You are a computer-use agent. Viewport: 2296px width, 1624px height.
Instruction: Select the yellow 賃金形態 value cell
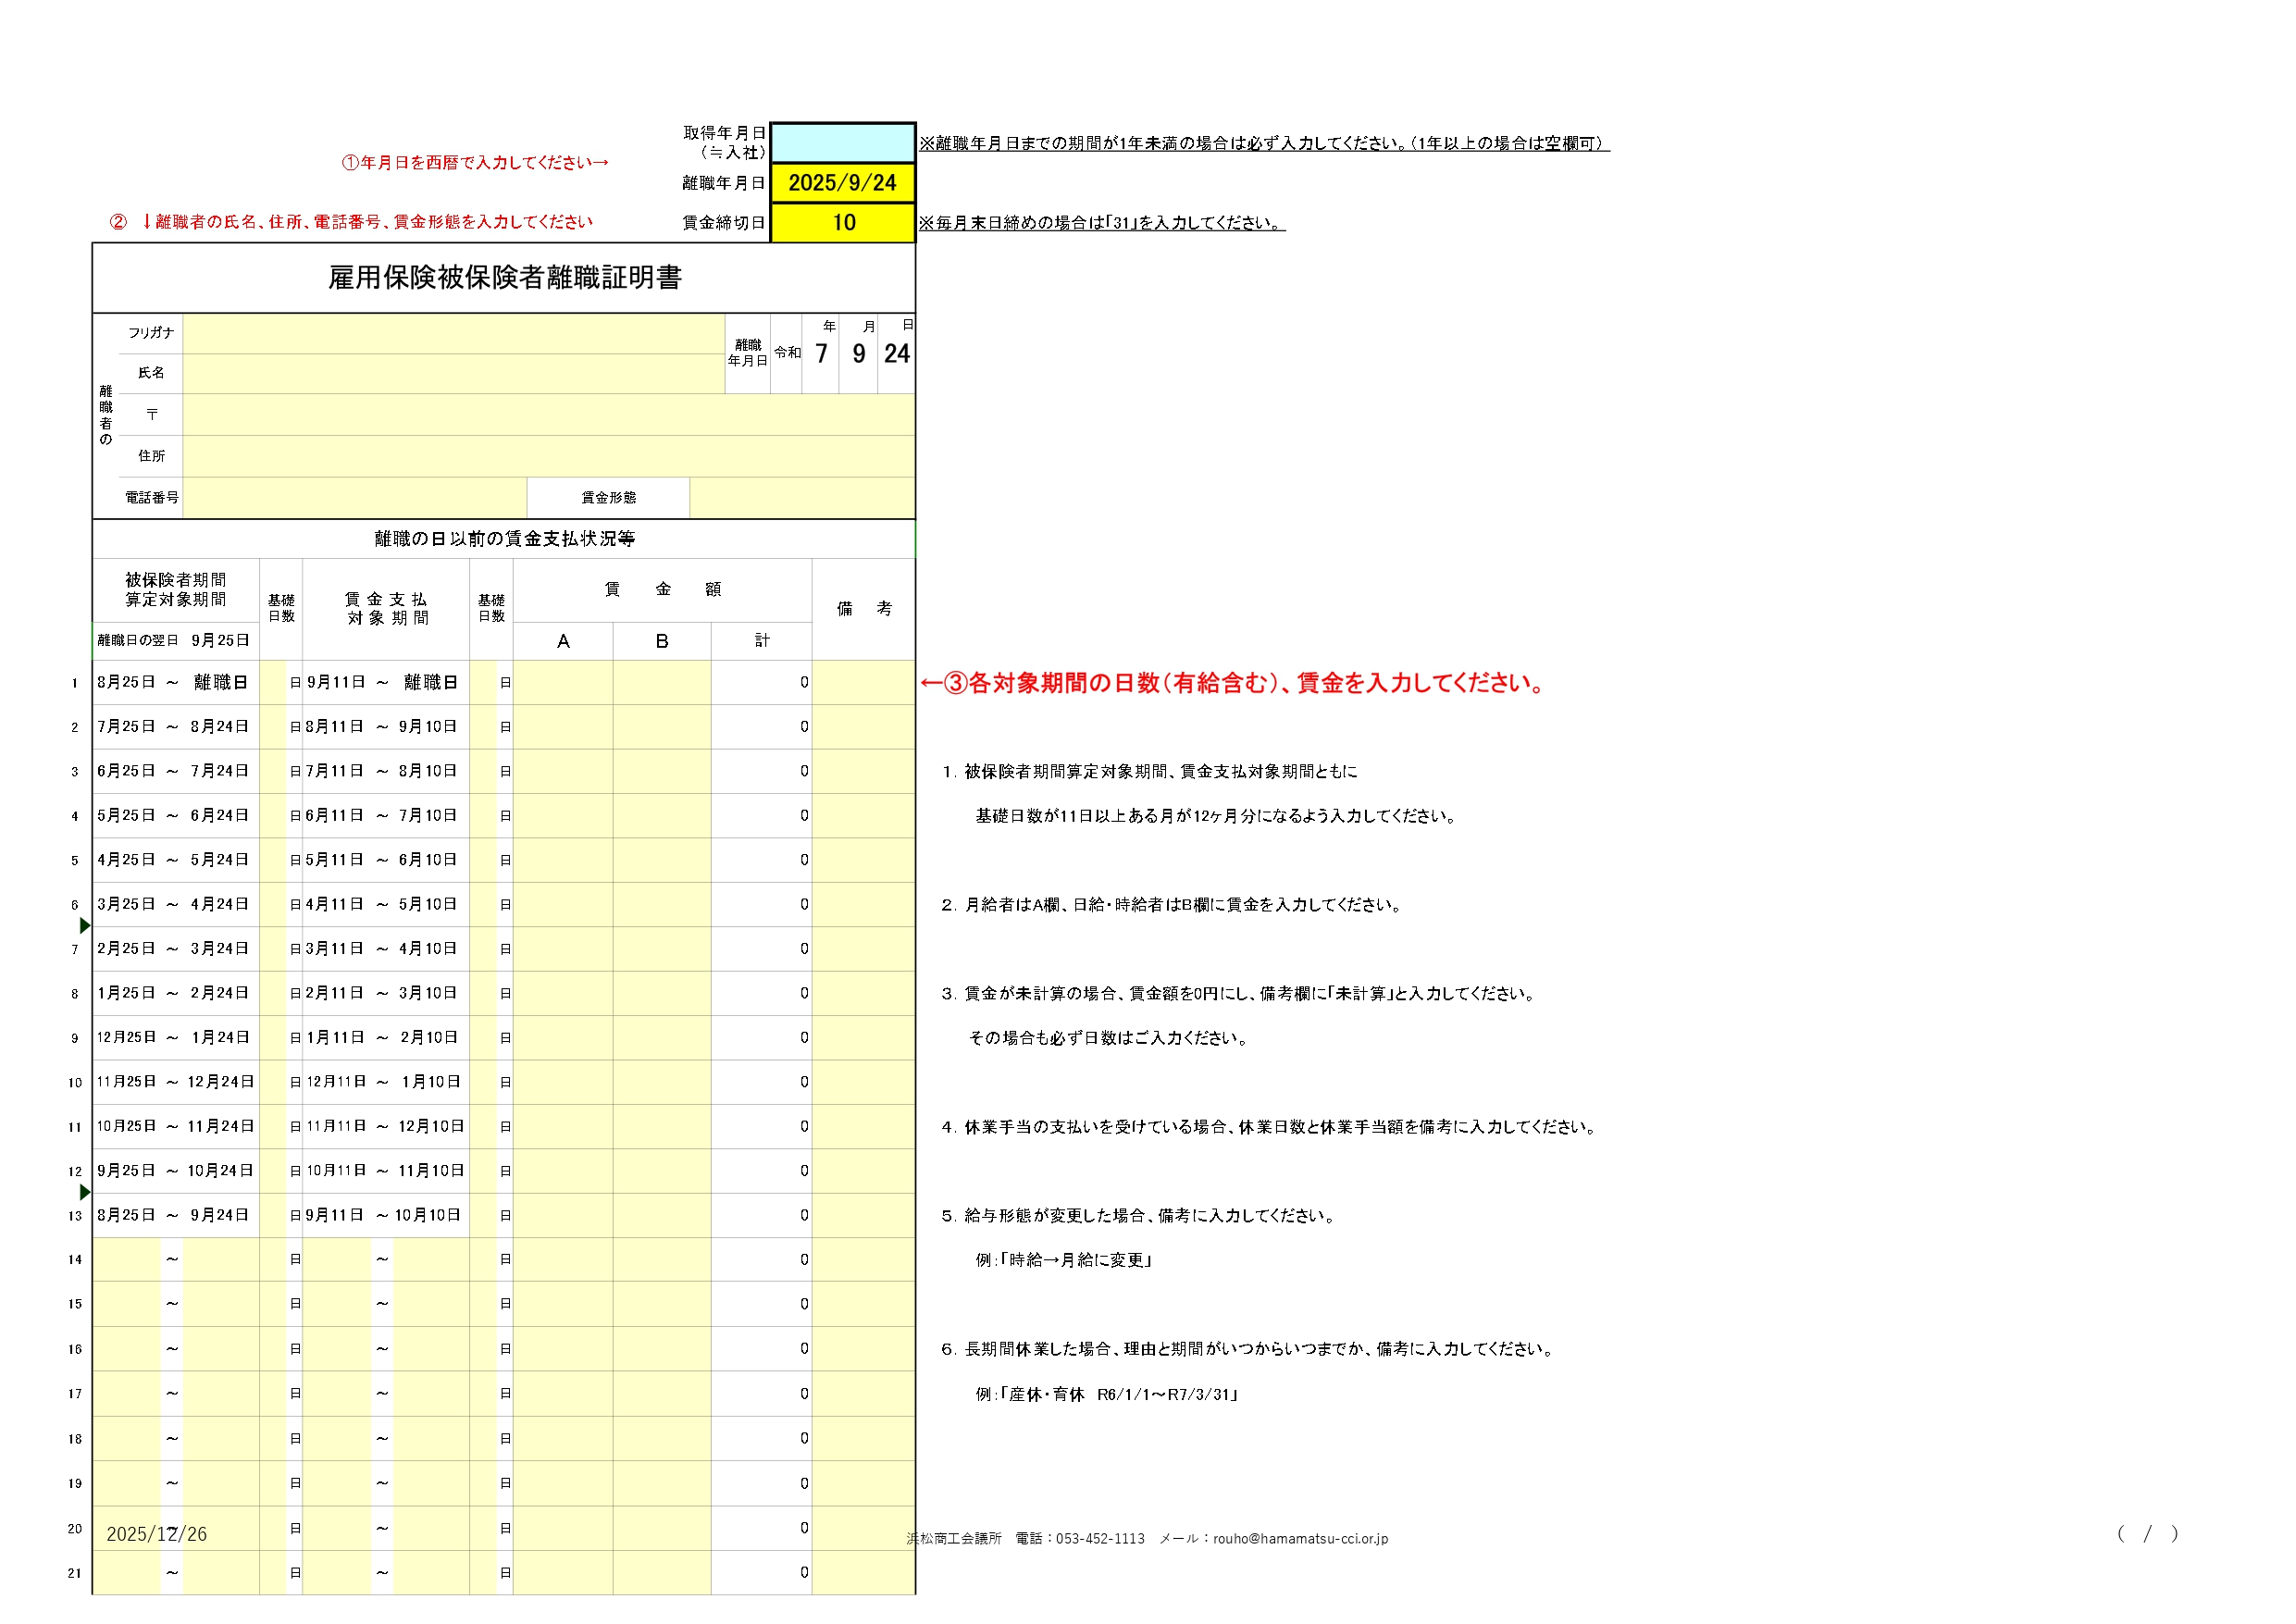pyautogui.click(x=802, y=497)
